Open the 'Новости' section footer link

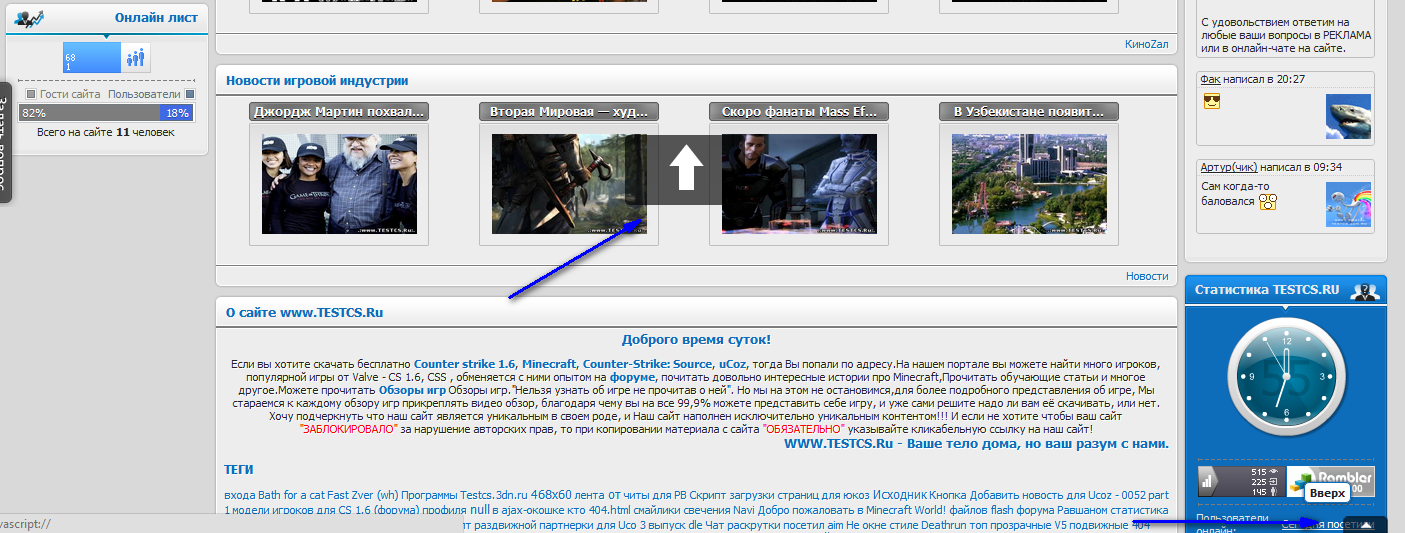[x=1147, y=276]
